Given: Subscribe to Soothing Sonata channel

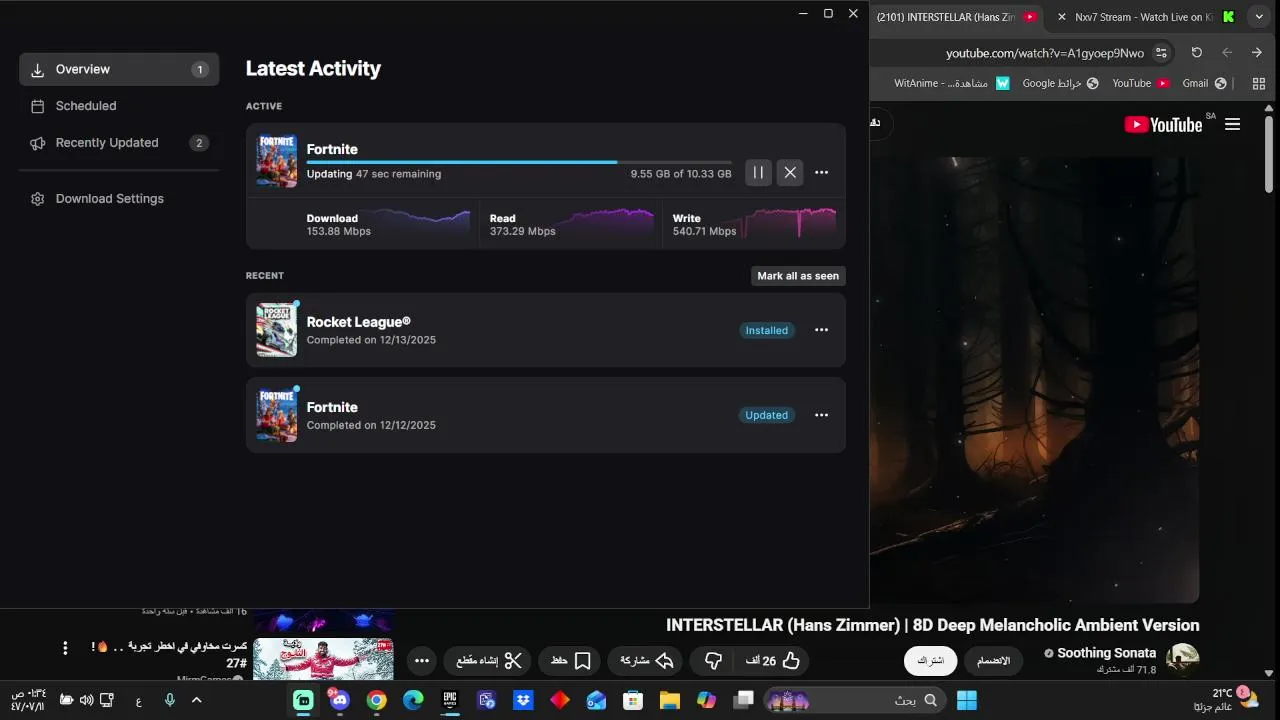Looking at the screenshot, I should coord(931,661).
